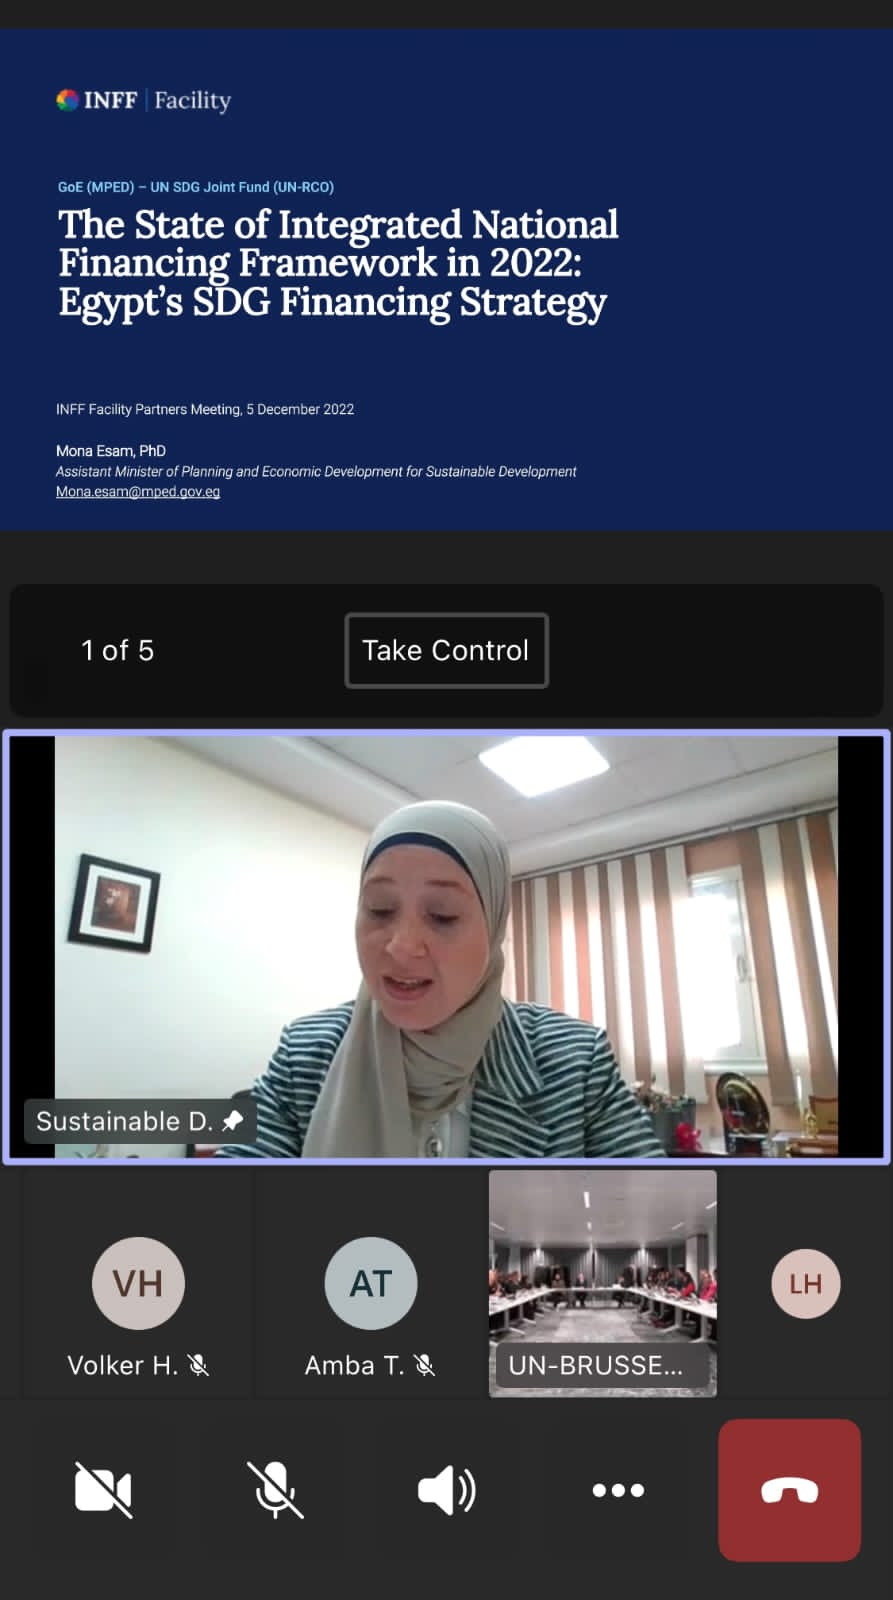Tap the INFF Facility logo on the slide
The image size is (893, 1600).
pyautogui.click(x=144, y=100)
